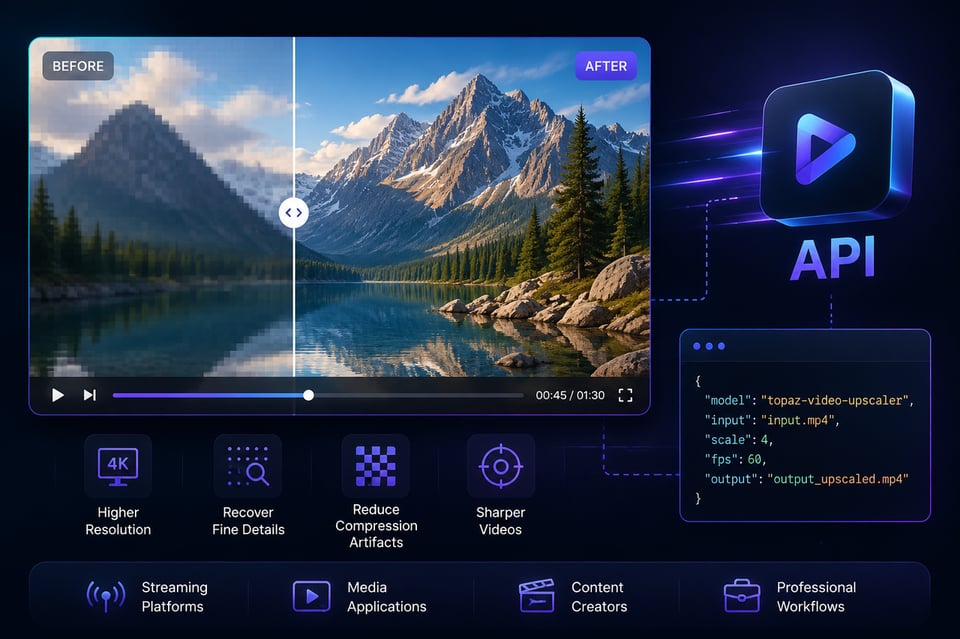960x639 pixels.
Task: Click the Streaming Platforms antenna icon
Action: (106, 596)
